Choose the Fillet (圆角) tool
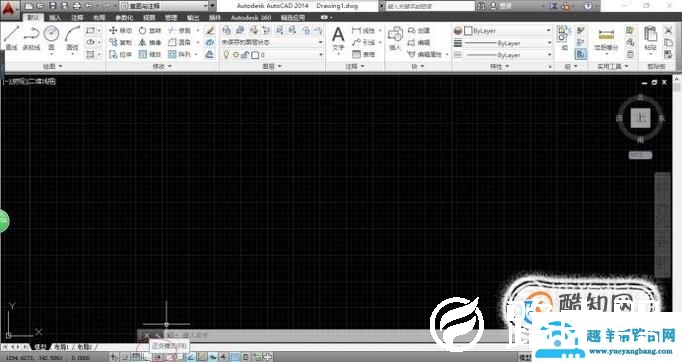This screenshot has width=682, height=362. pos(180,42)
